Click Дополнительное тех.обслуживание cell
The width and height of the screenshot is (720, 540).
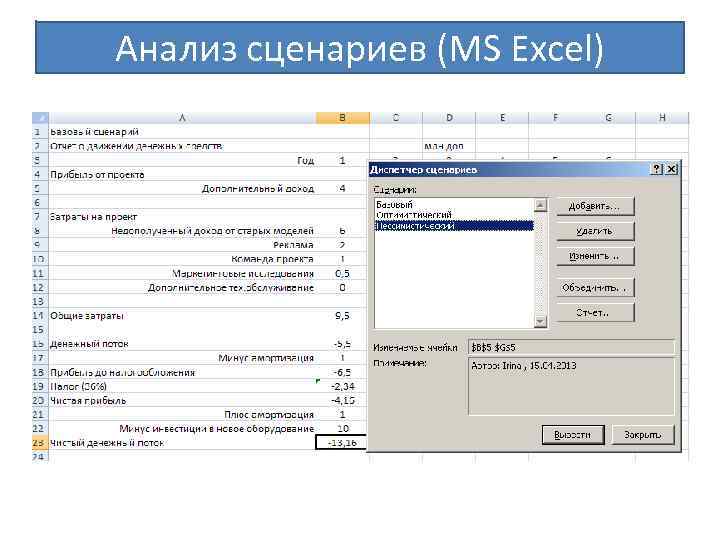[x=182, y=287]
